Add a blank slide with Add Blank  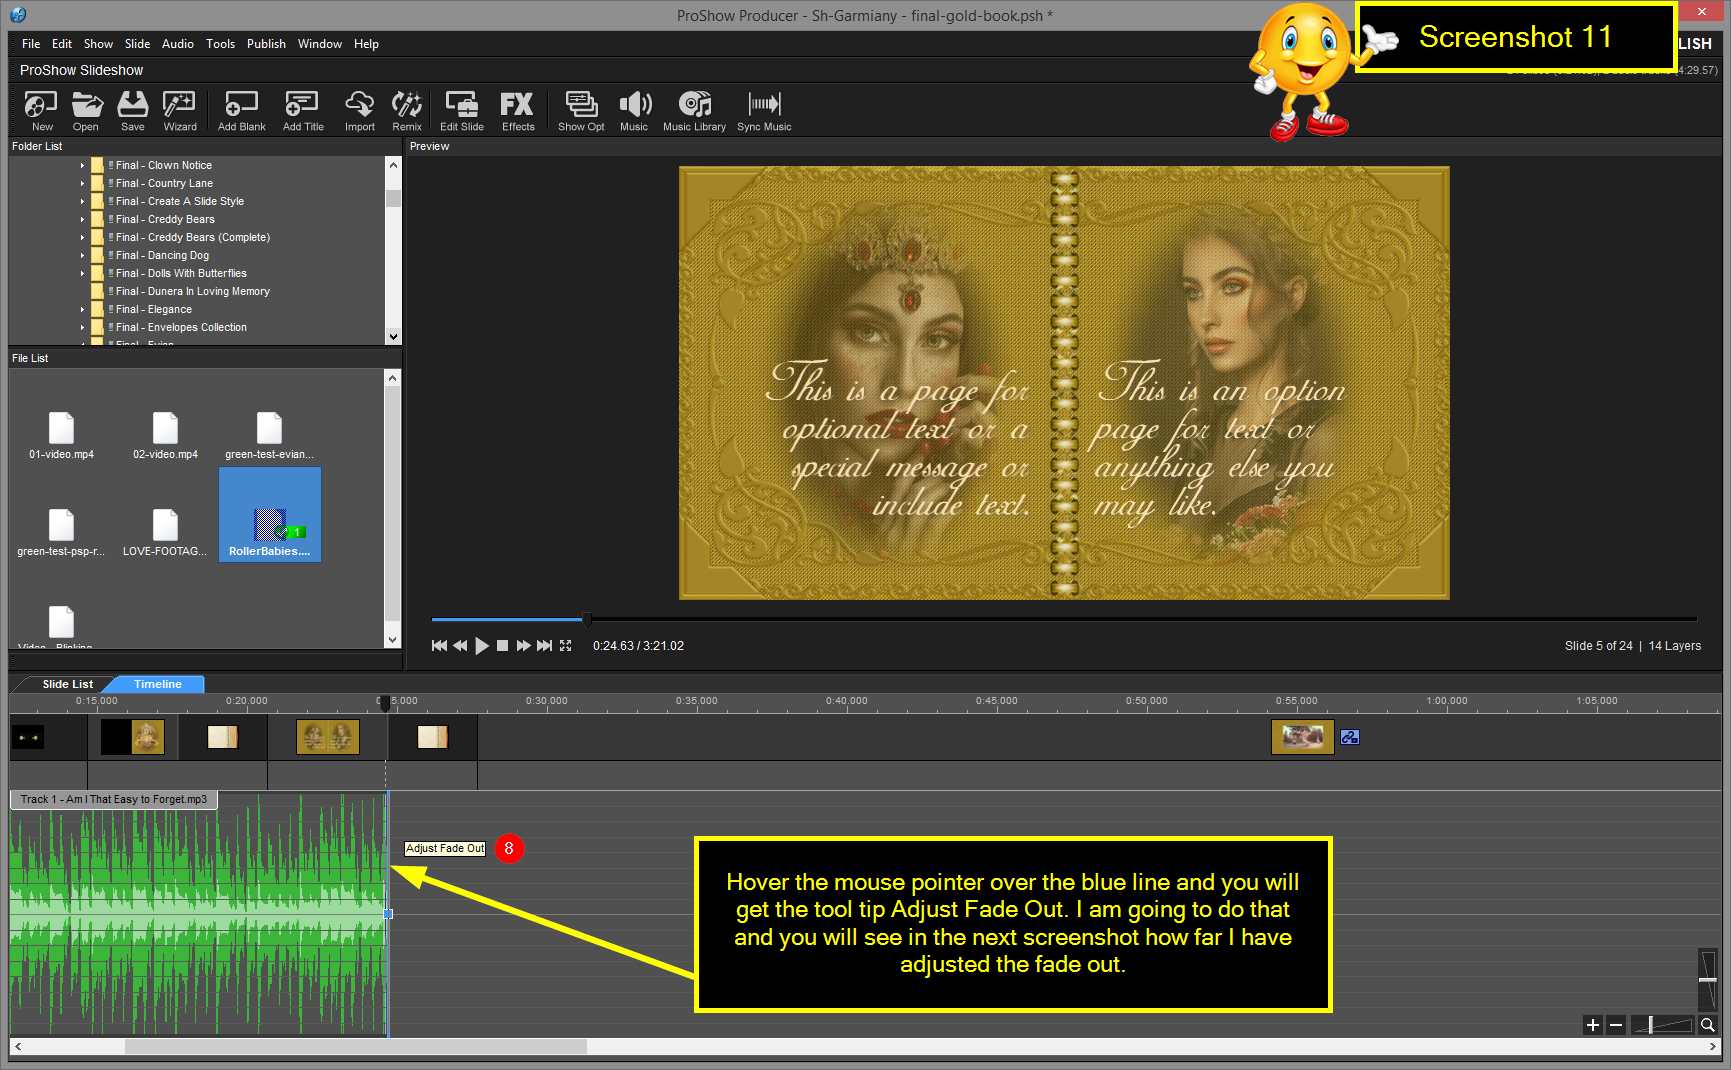242,110
